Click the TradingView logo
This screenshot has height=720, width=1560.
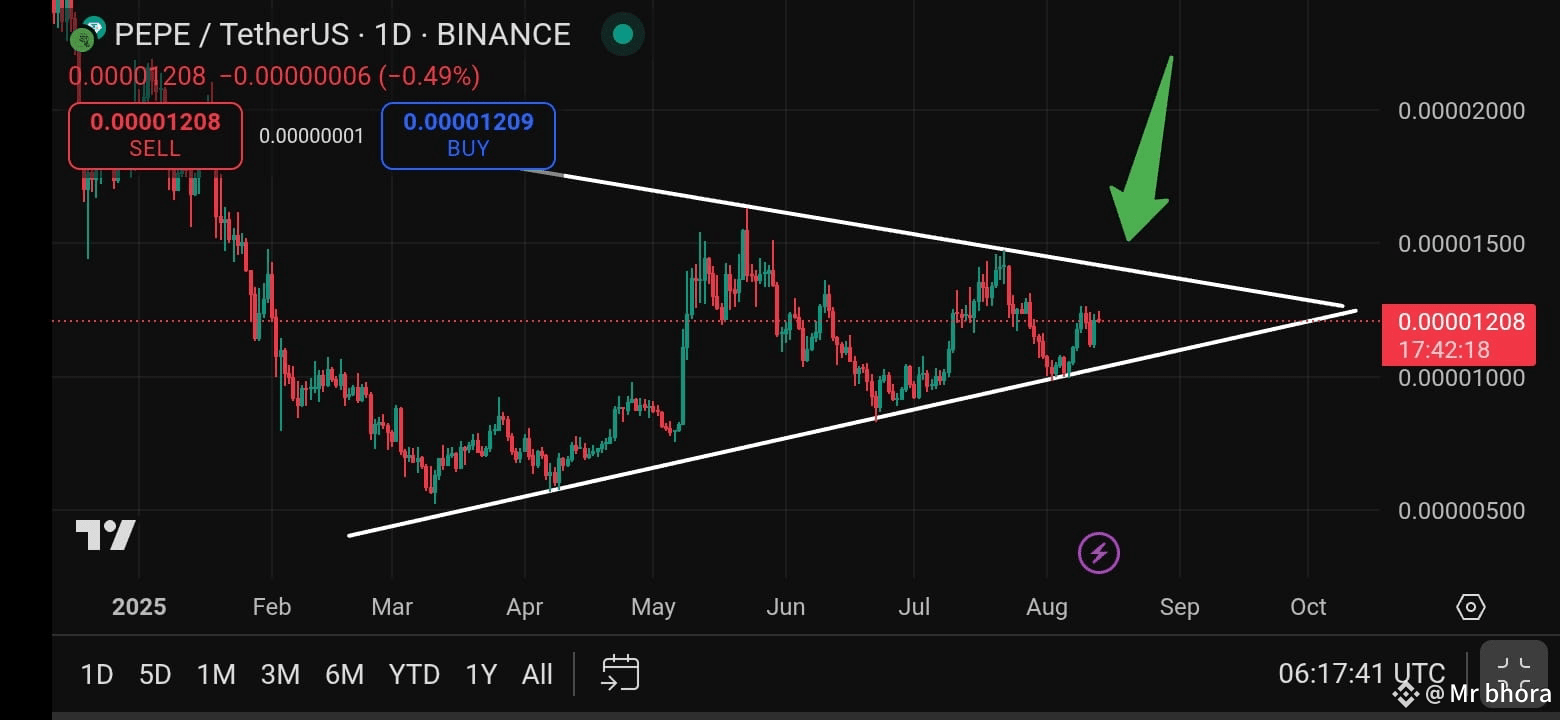(106, 535)
